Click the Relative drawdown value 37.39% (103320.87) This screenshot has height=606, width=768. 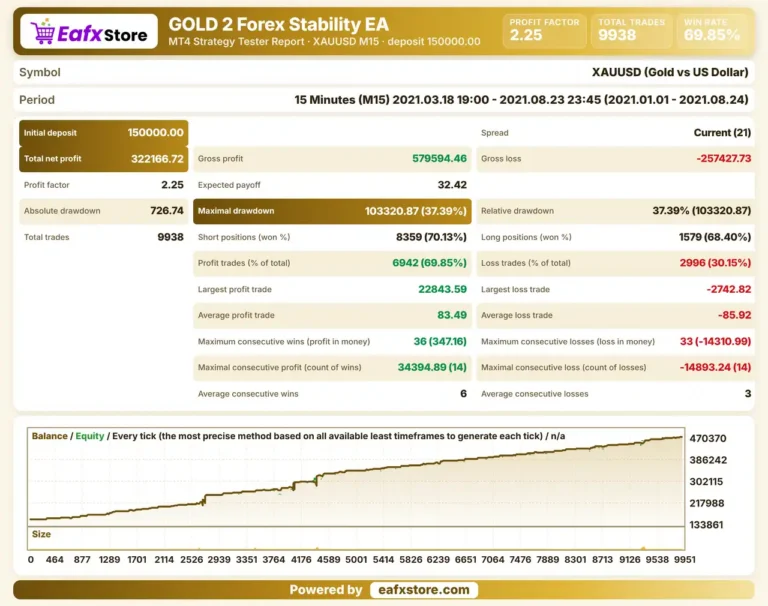point(701,211)
